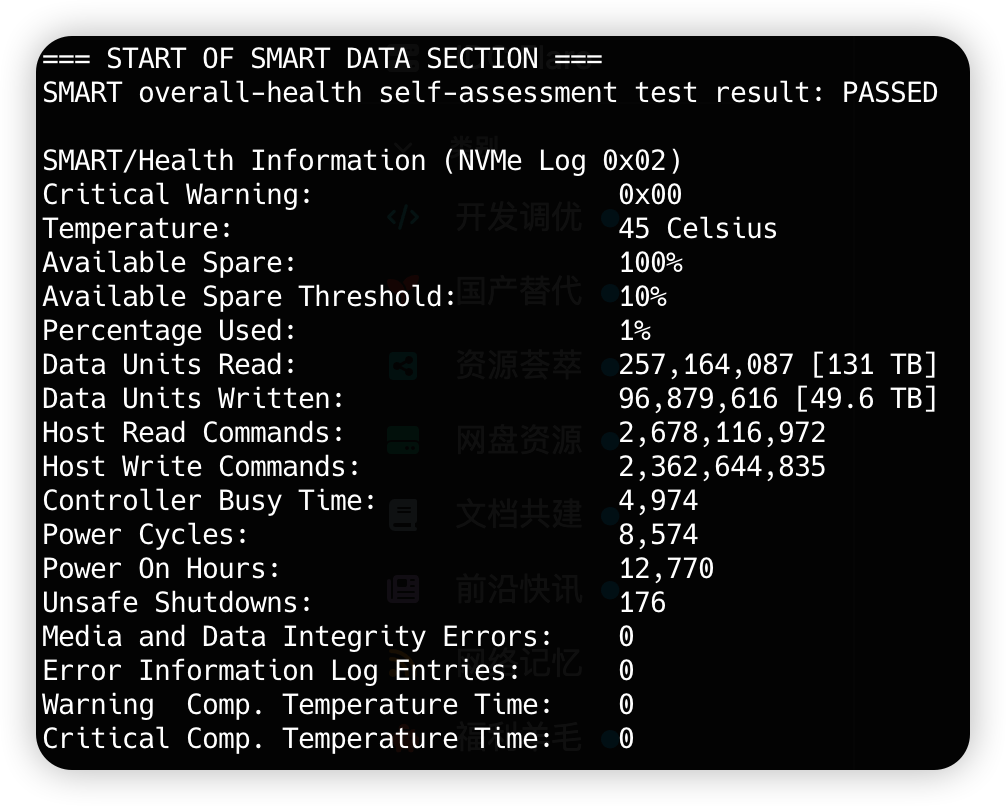
Task: Click the 45 Celsius temperature value
Action: click(x=698, y=229)
